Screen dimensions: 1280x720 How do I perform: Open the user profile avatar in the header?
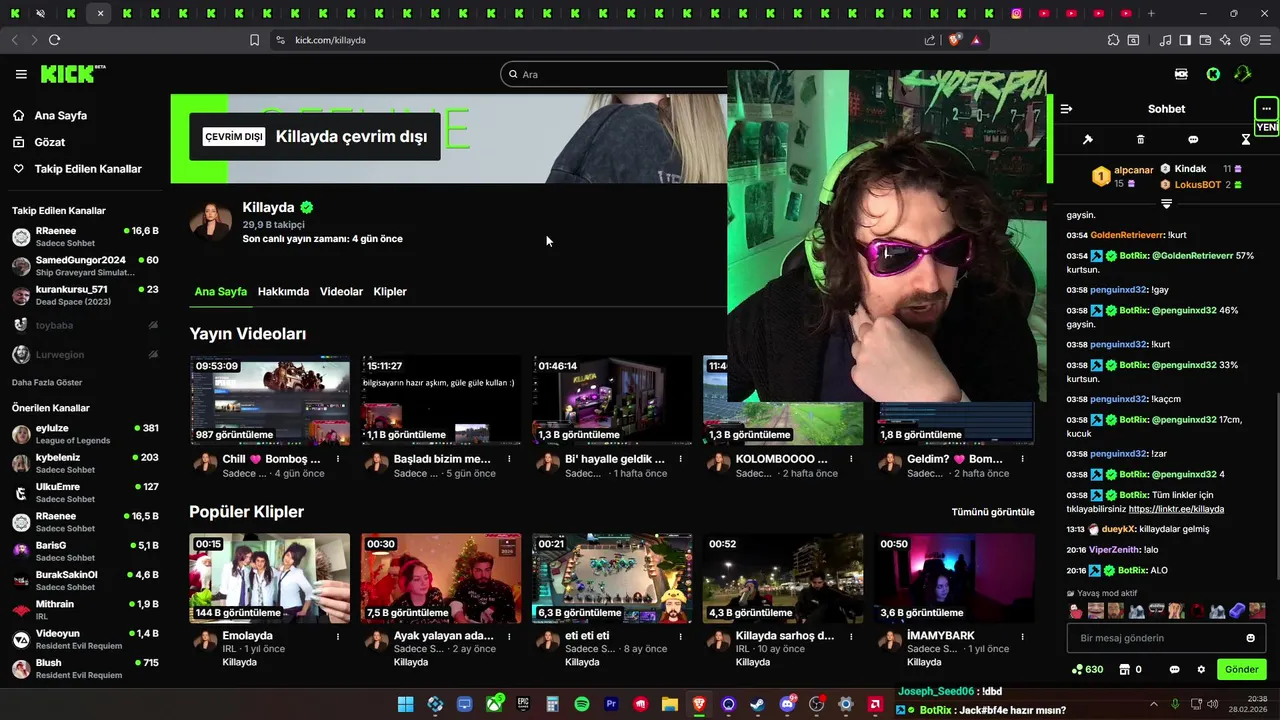(x=1243, y=74)
